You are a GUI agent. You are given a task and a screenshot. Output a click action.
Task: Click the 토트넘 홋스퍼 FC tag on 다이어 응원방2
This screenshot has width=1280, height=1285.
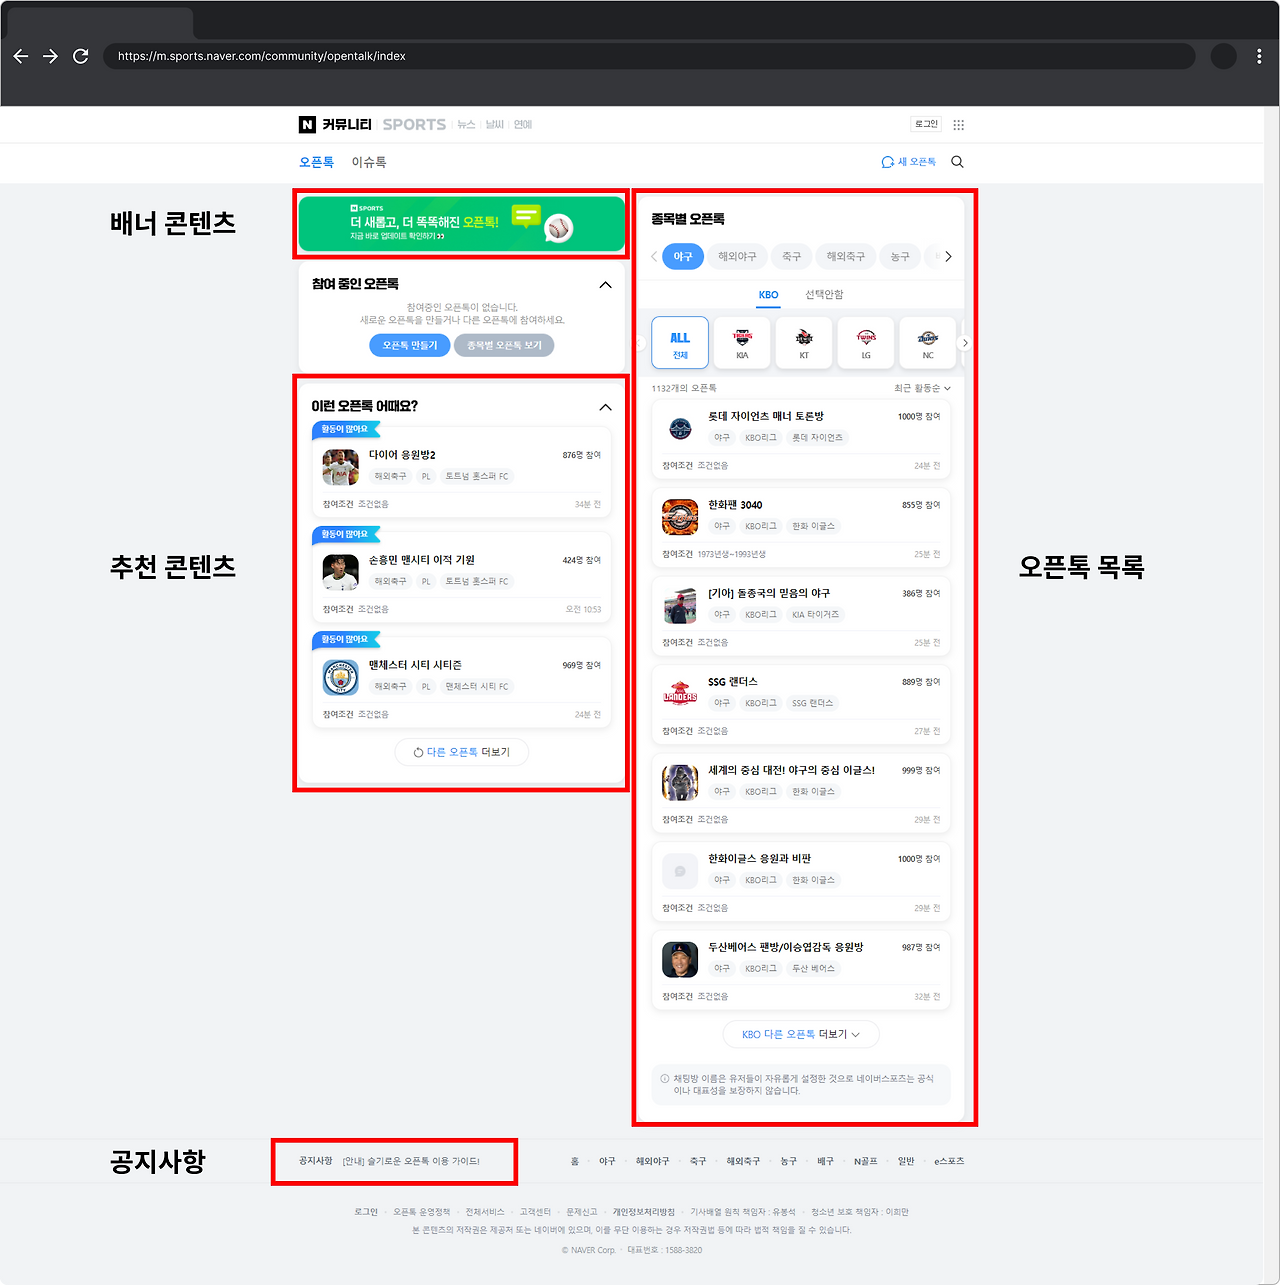[x=477, y=477]
